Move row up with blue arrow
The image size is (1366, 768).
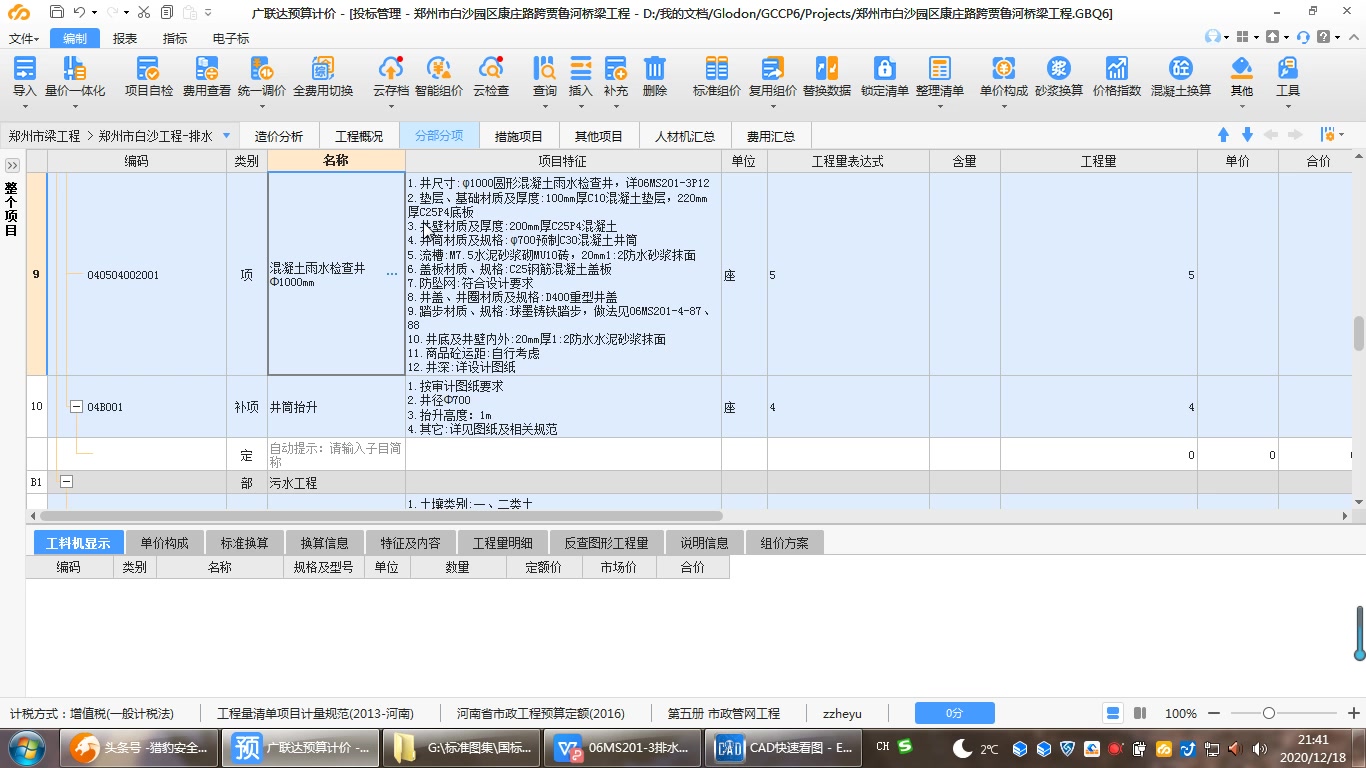(x=1223, y=135)
